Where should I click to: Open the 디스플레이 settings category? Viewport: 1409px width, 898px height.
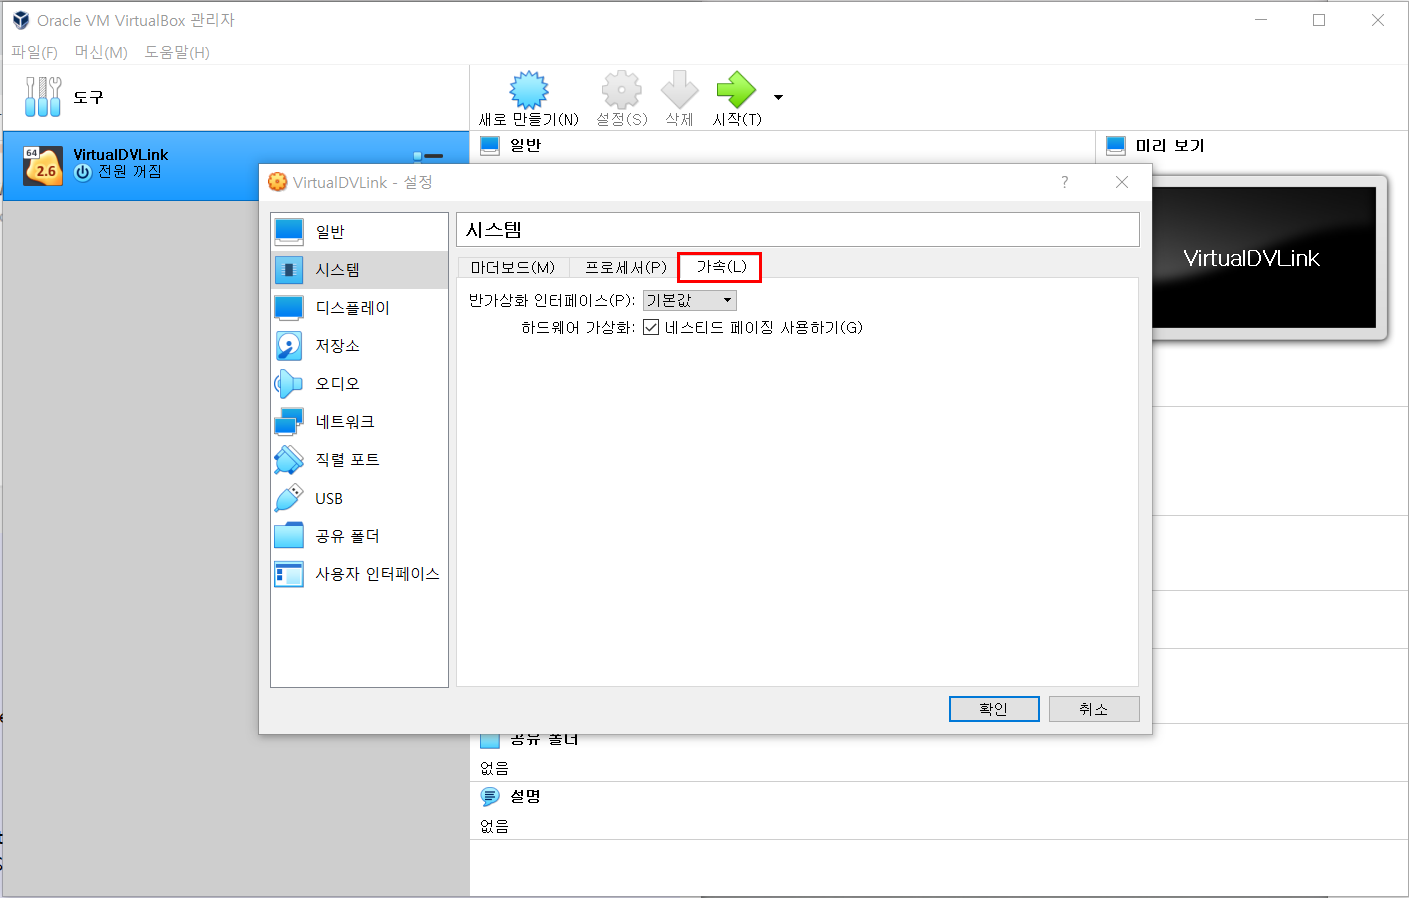tap(359, 308)
